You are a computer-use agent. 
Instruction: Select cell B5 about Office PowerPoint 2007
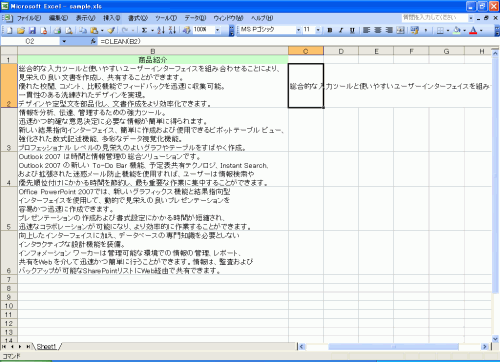(x=153, y=209)
